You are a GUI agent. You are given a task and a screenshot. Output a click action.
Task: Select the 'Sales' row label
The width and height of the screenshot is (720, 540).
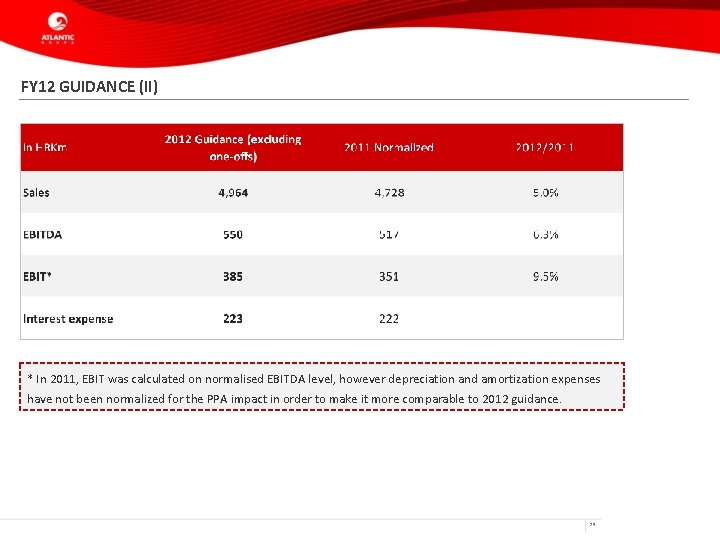pyautogui.click(x=36, y=192)
